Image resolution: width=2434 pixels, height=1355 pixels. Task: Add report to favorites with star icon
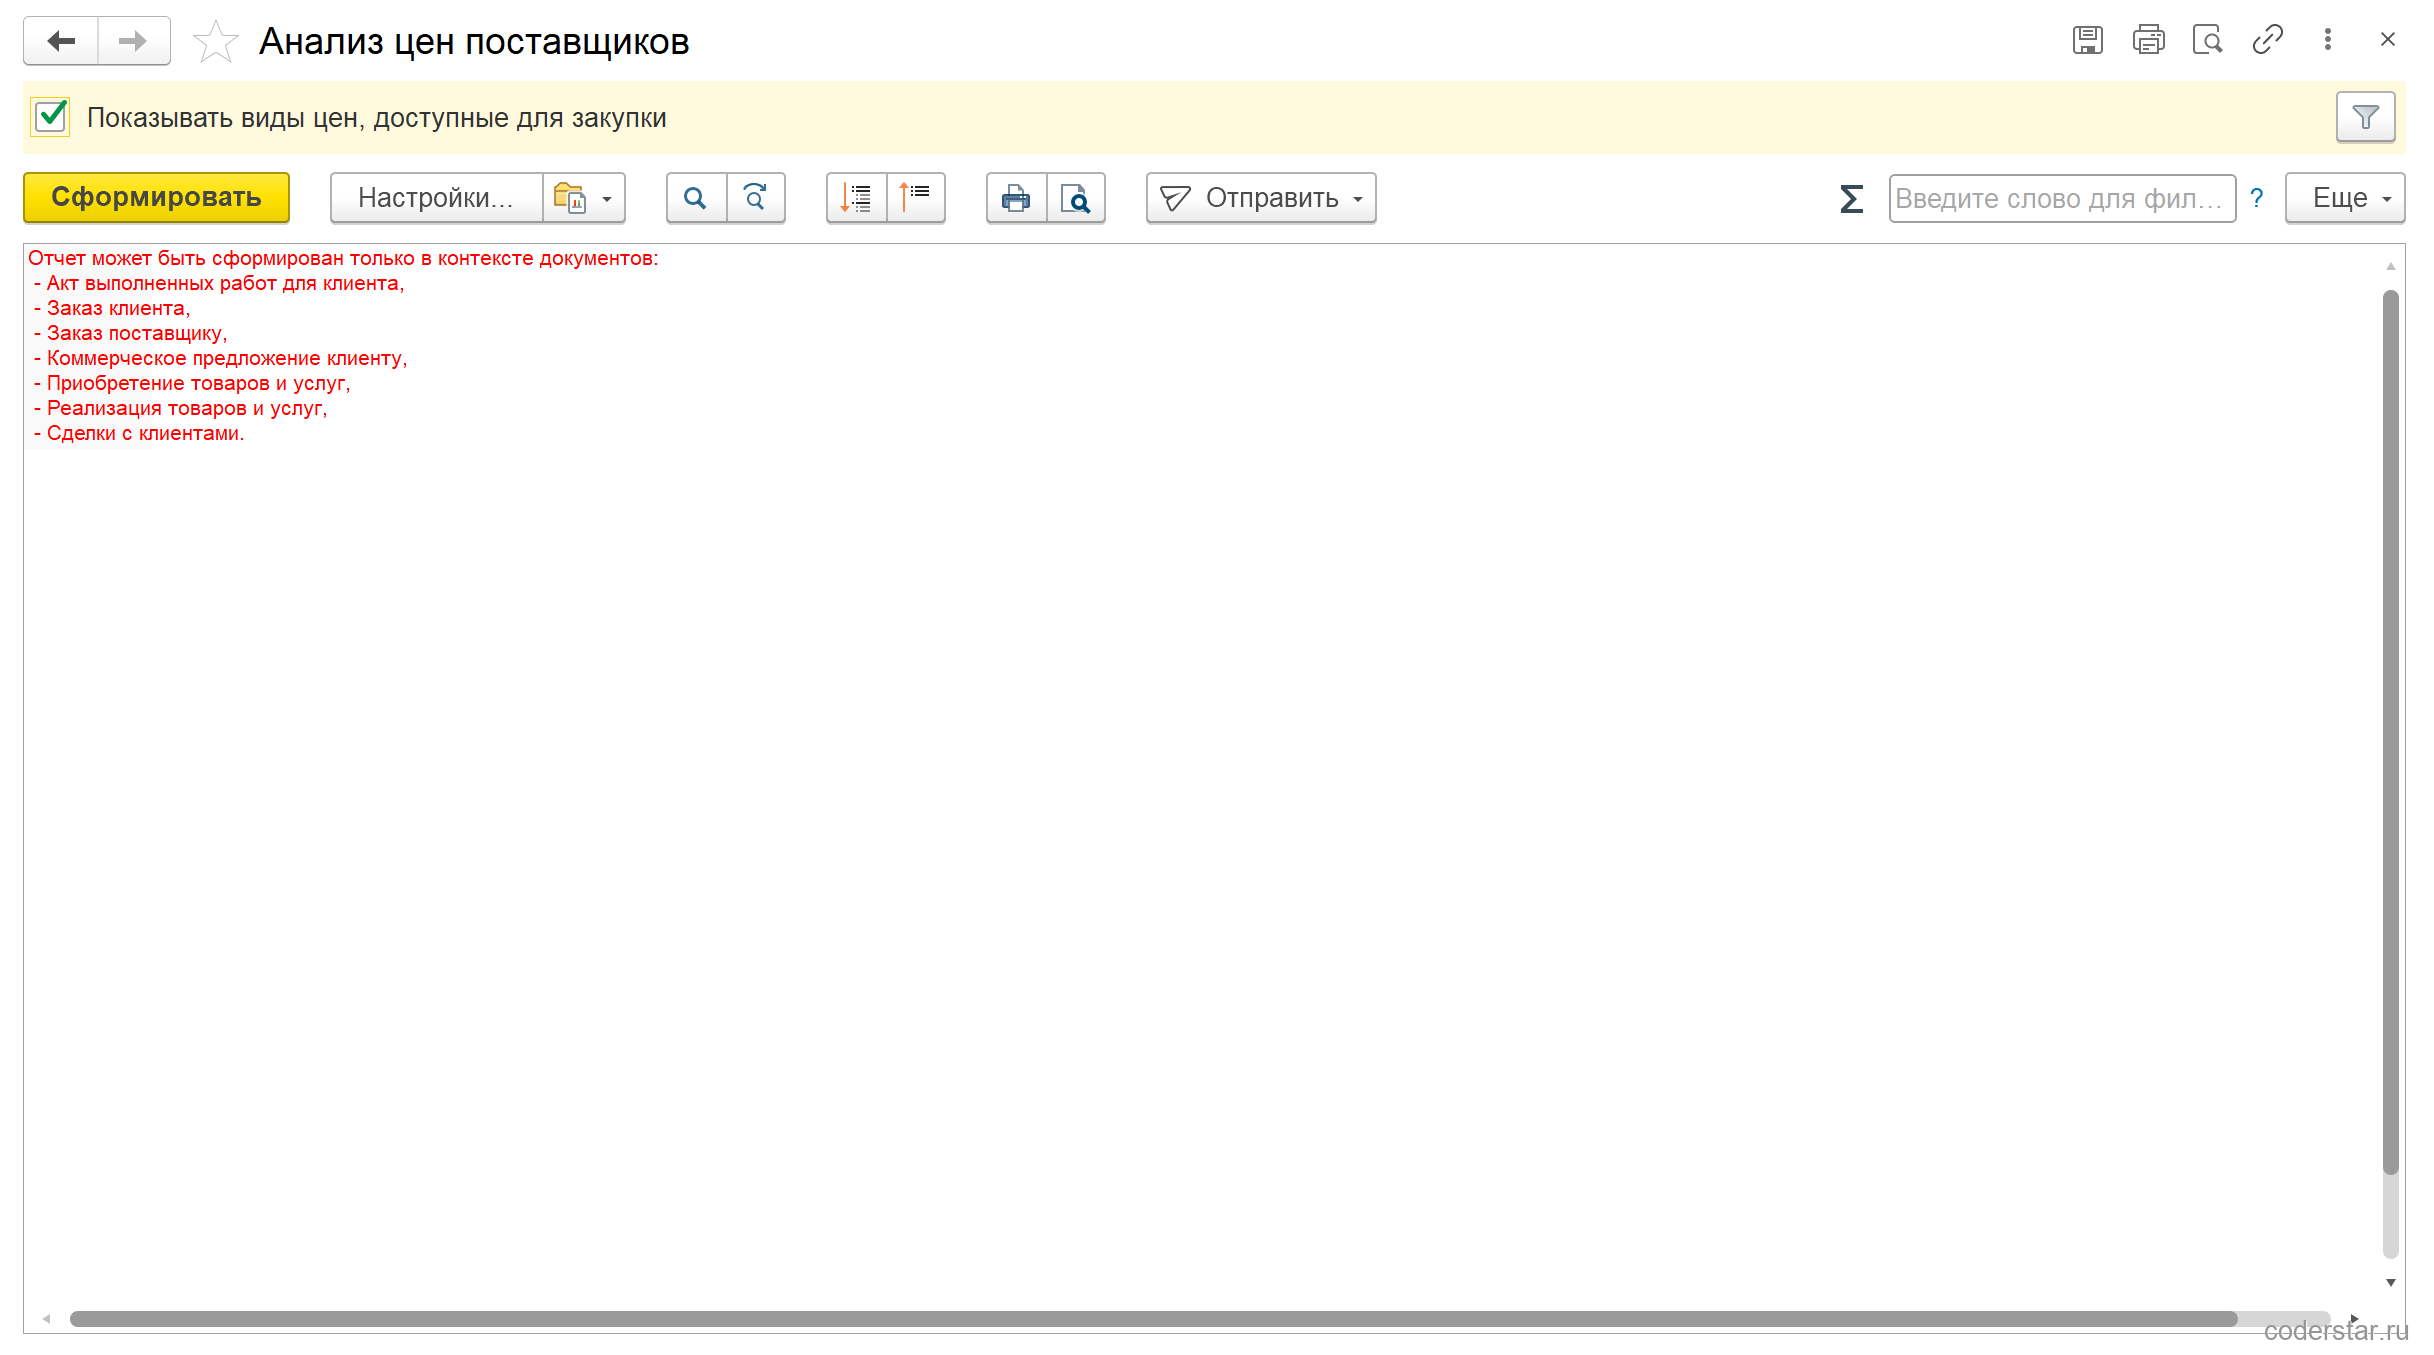coord(215,41)
